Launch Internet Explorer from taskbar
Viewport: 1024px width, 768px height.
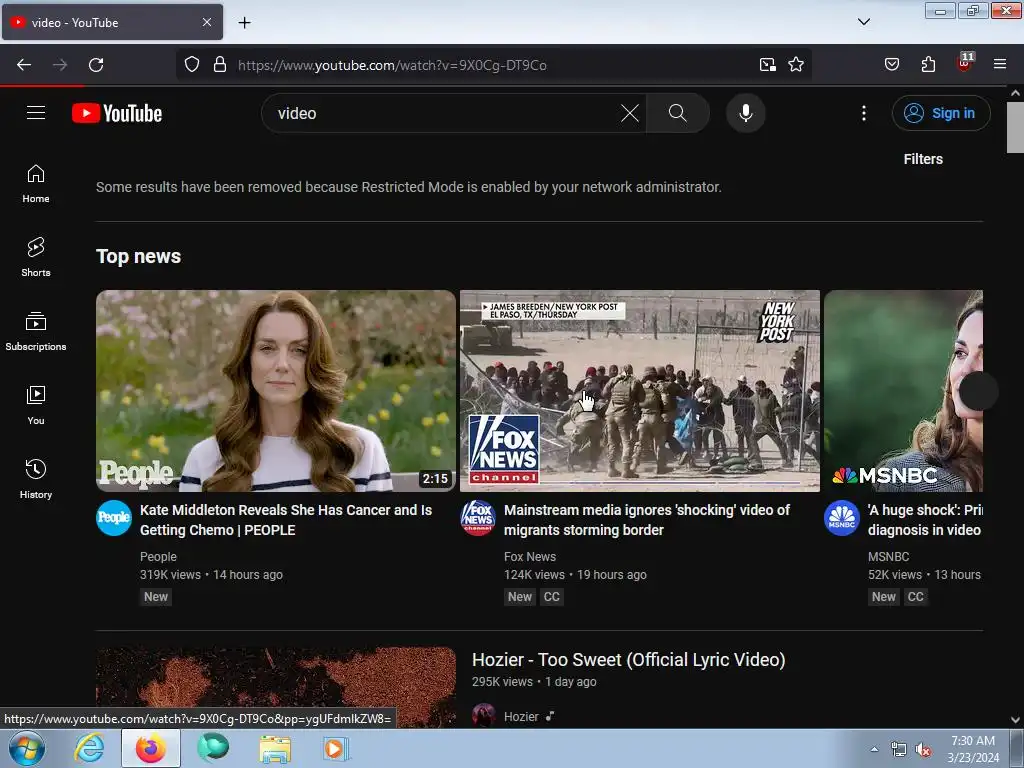click(89, 748)
